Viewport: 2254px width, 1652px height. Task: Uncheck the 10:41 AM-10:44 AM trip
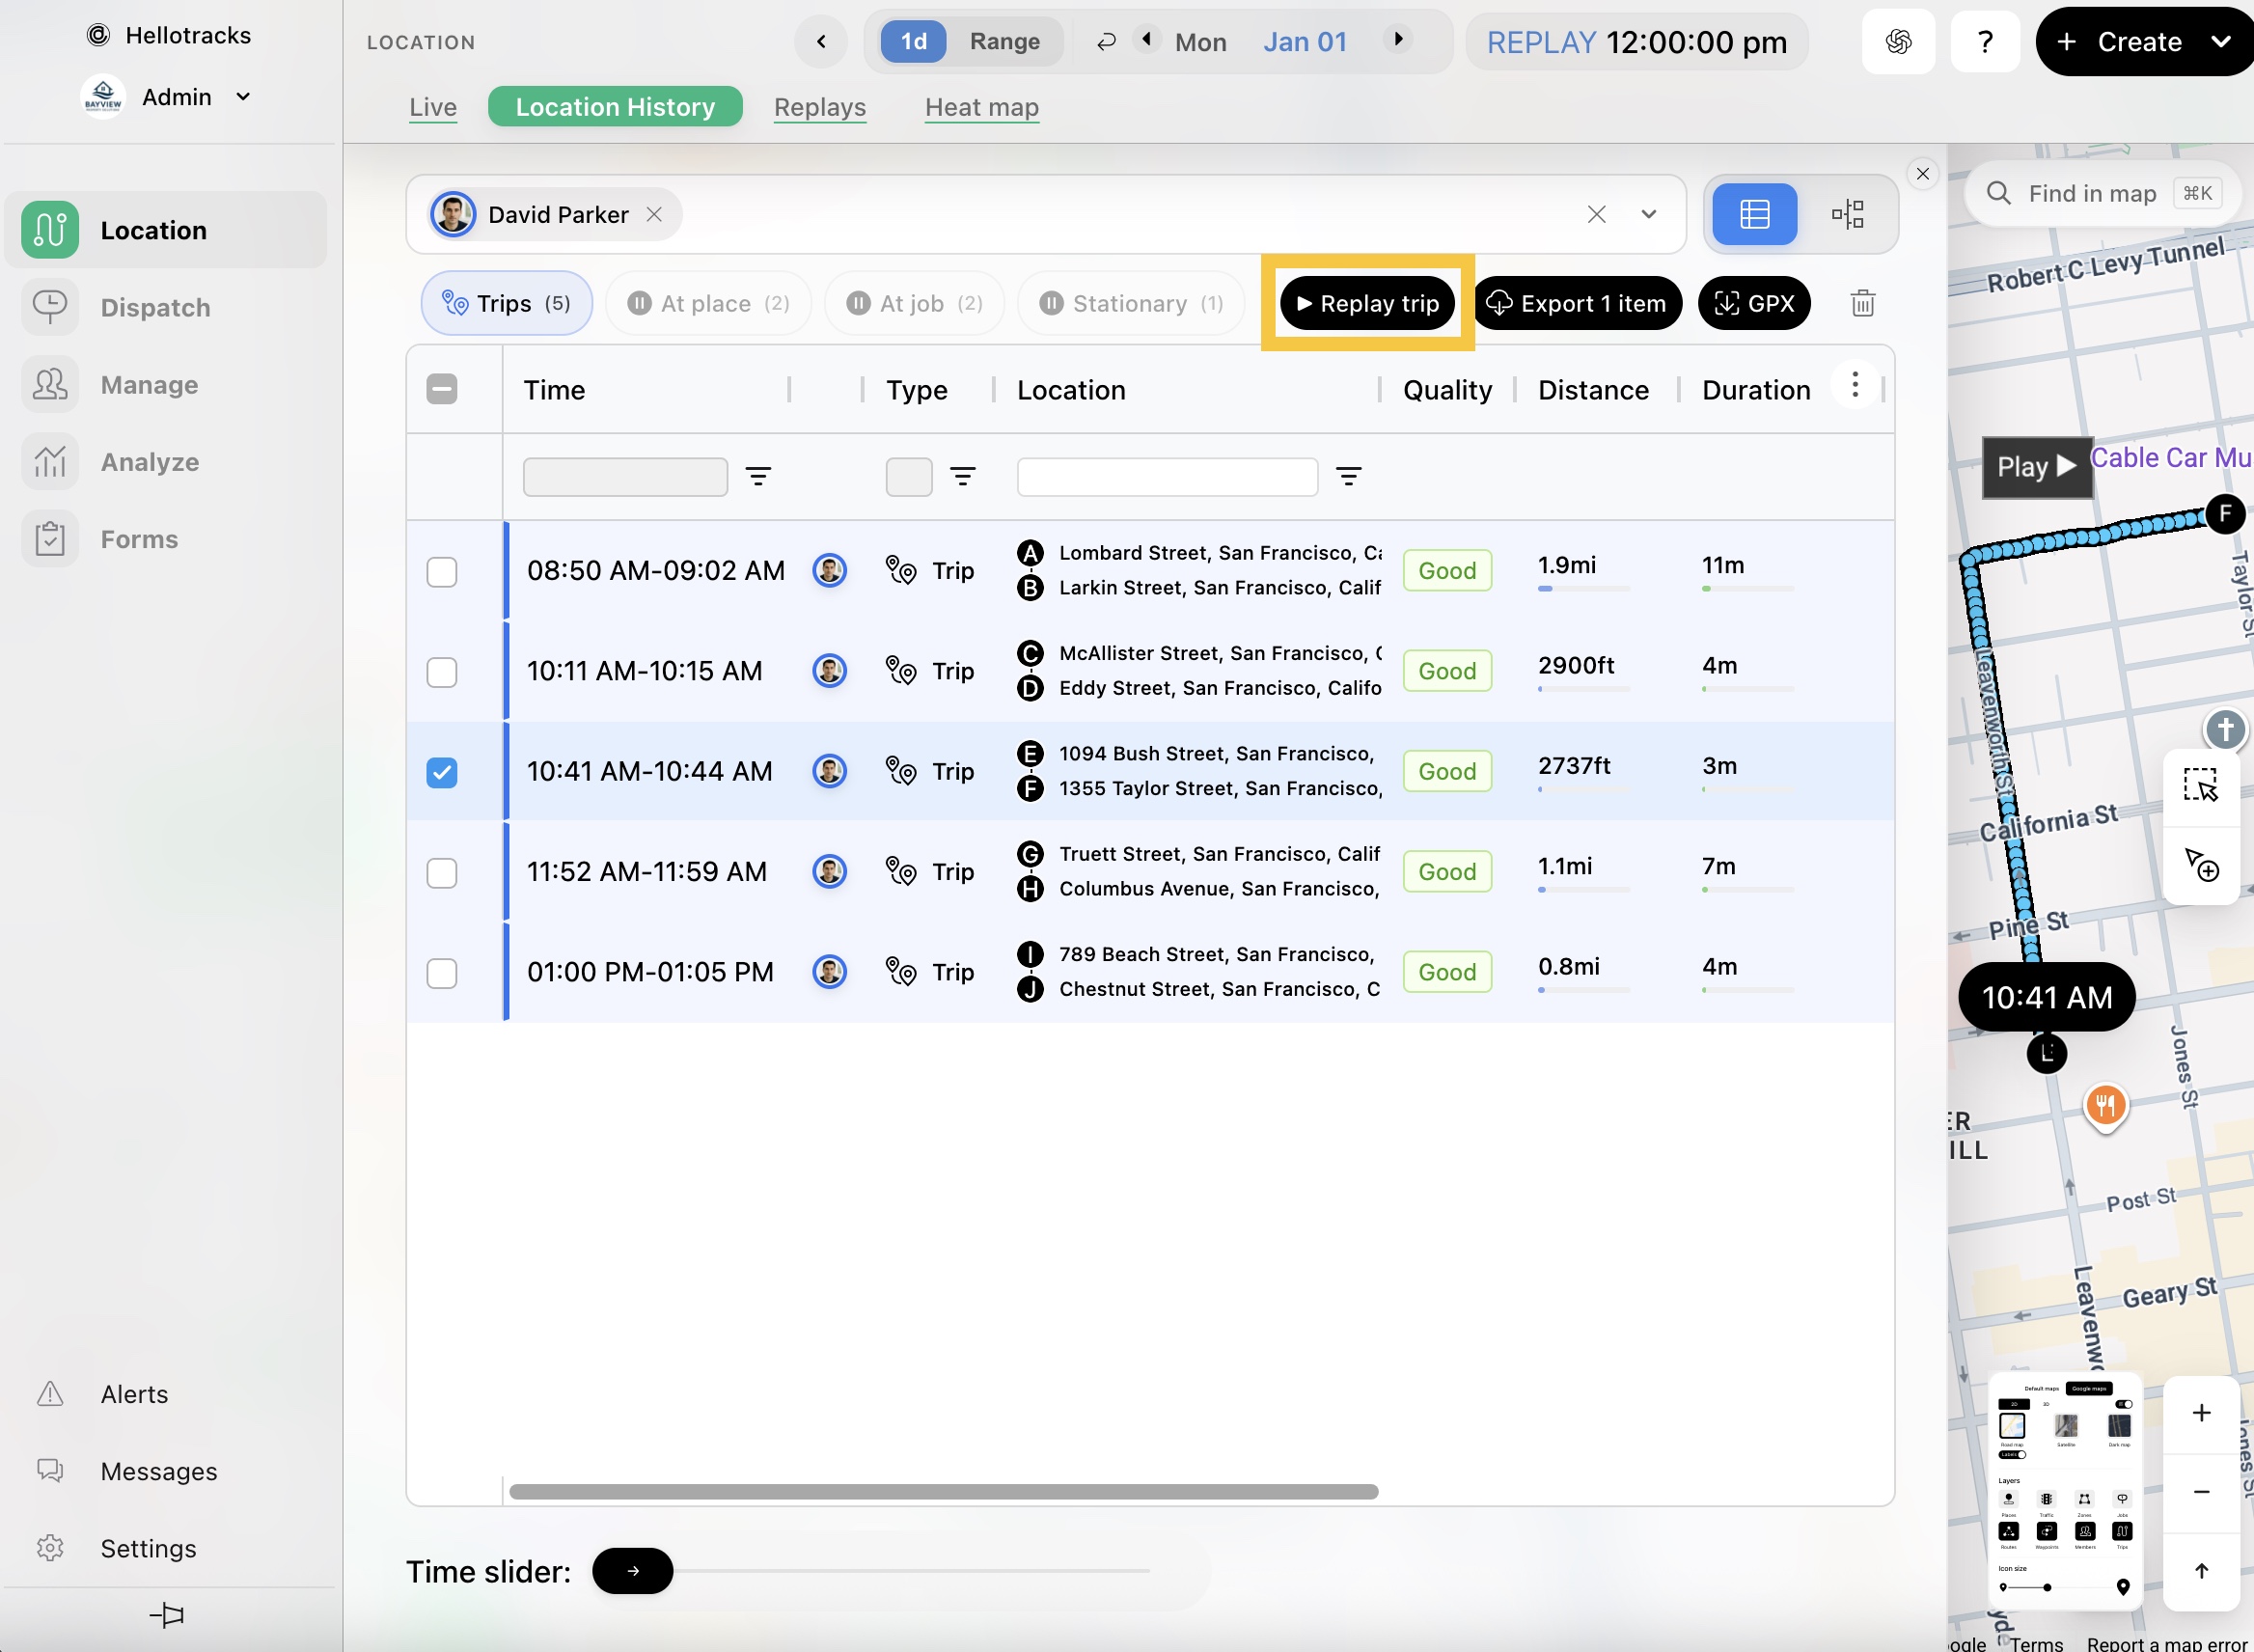441,772
